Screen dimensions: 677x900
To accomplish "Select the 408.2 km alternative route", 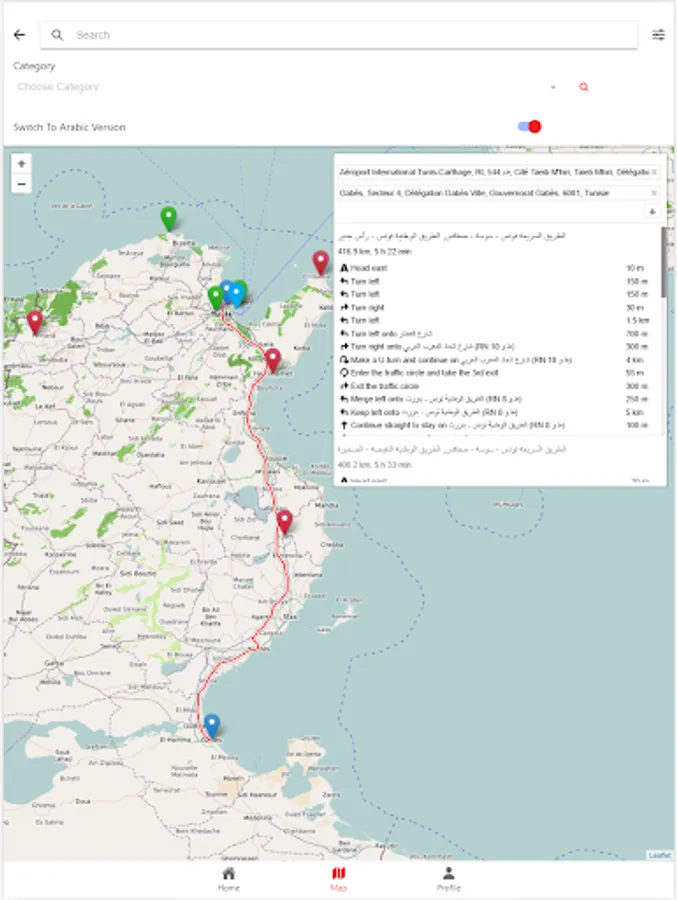I will coord(375,464).
